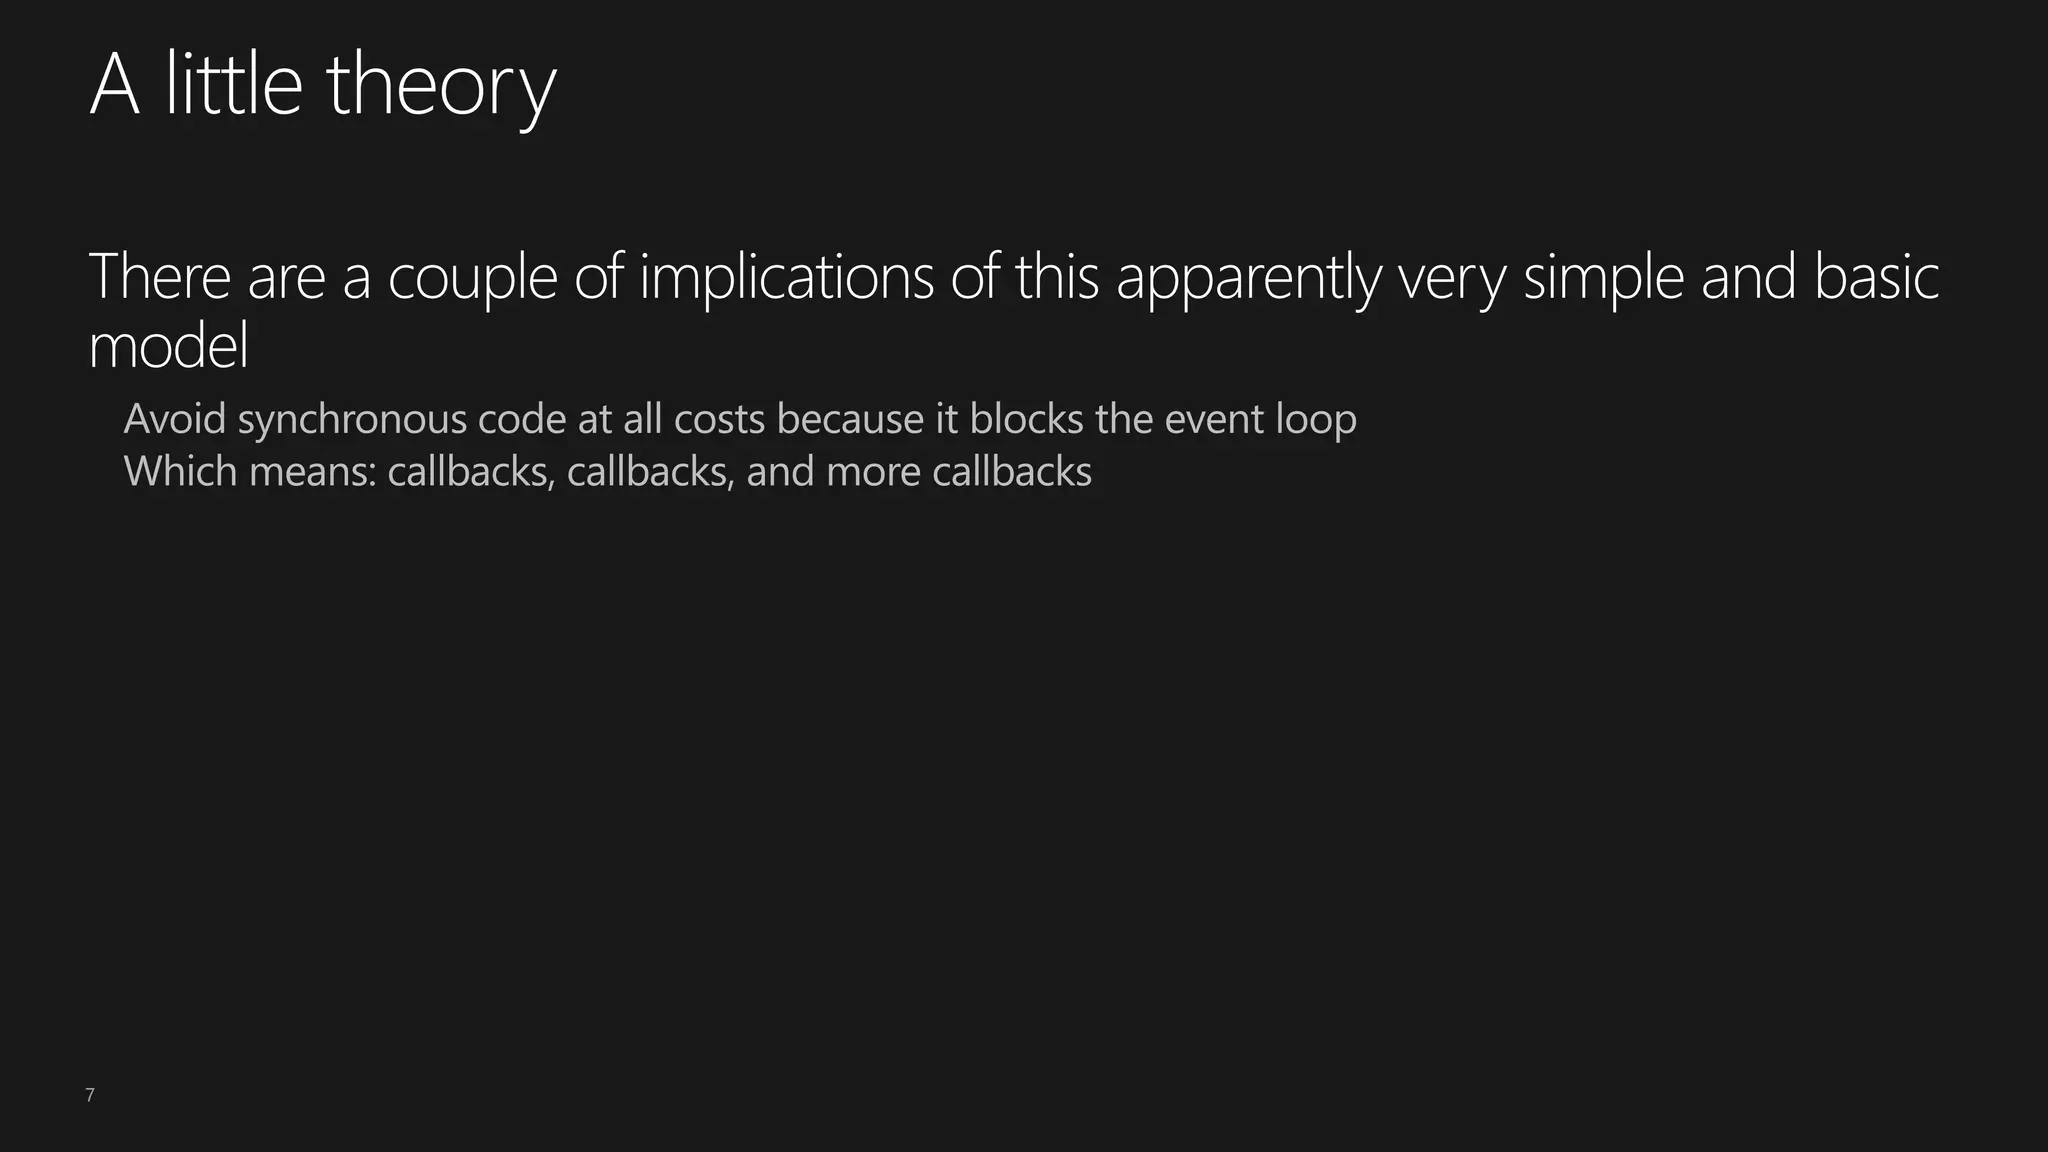Click the word 'implications' in the heading
Screen dimensions: 2048x1152
pos(787,278)
